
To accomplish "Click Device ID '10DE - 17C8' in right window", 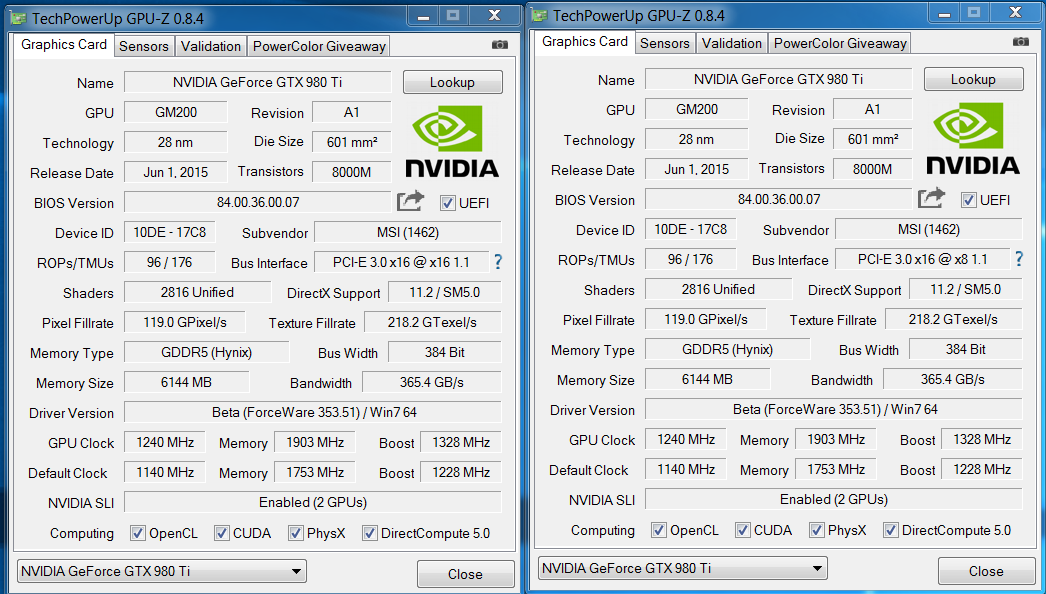I will coord(690,229).
